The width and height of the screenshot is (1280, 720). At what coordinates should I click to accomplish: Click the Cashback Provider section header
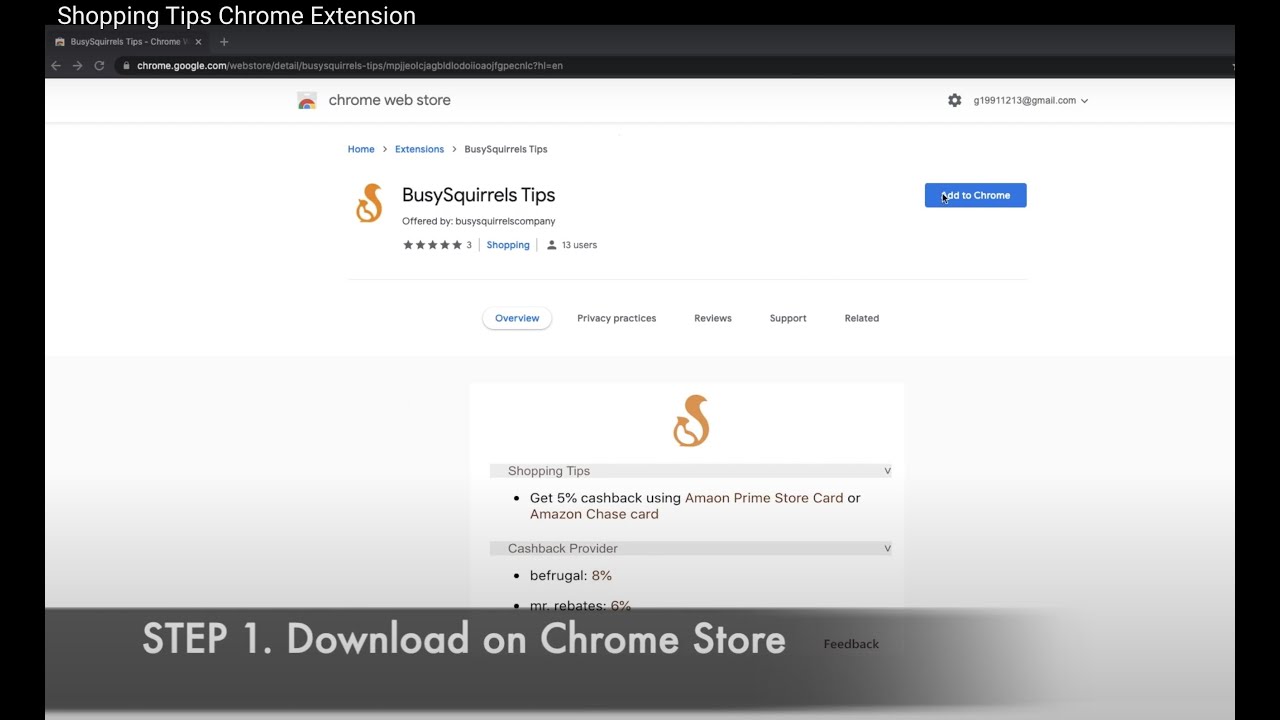691,548
